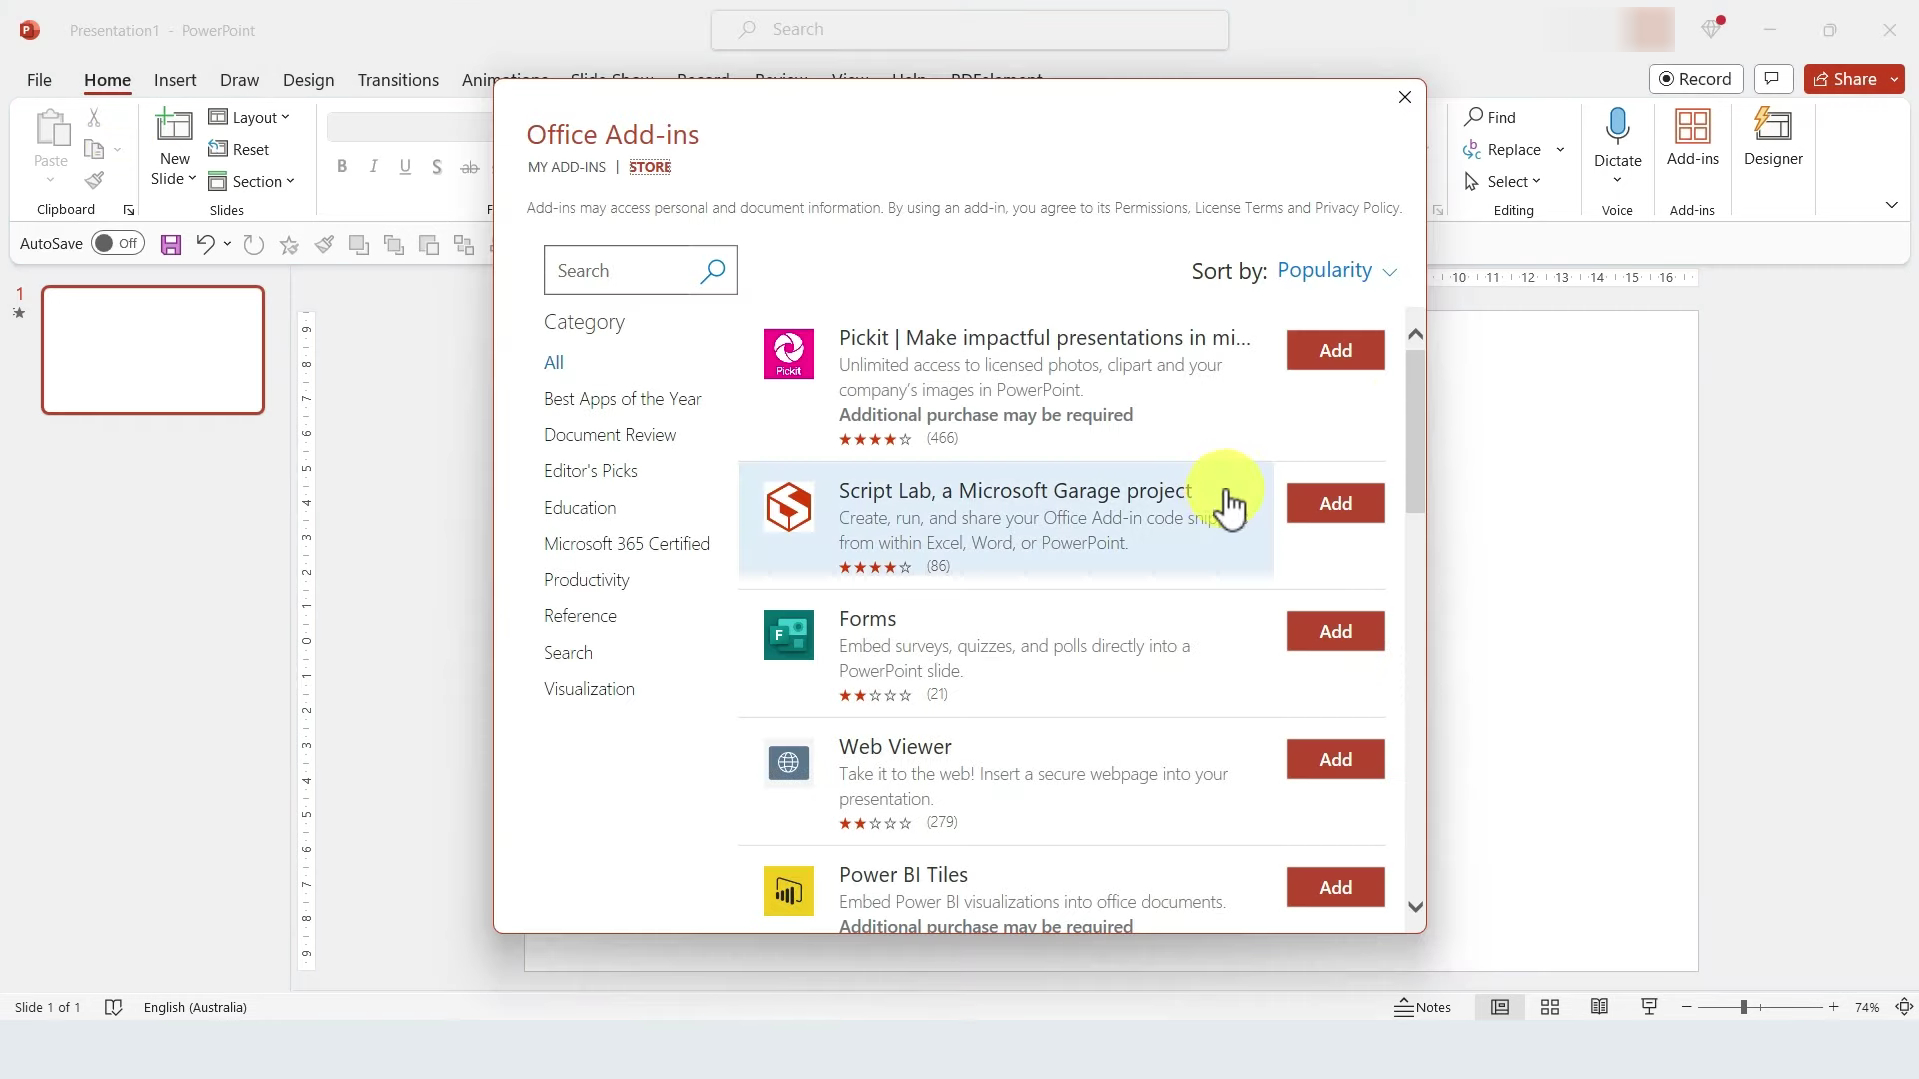This screenshot has height=1079, width=1919.
Task: Open the Undo history dropdown arrow
Action: pyautogui.click(x=227, y=244)
